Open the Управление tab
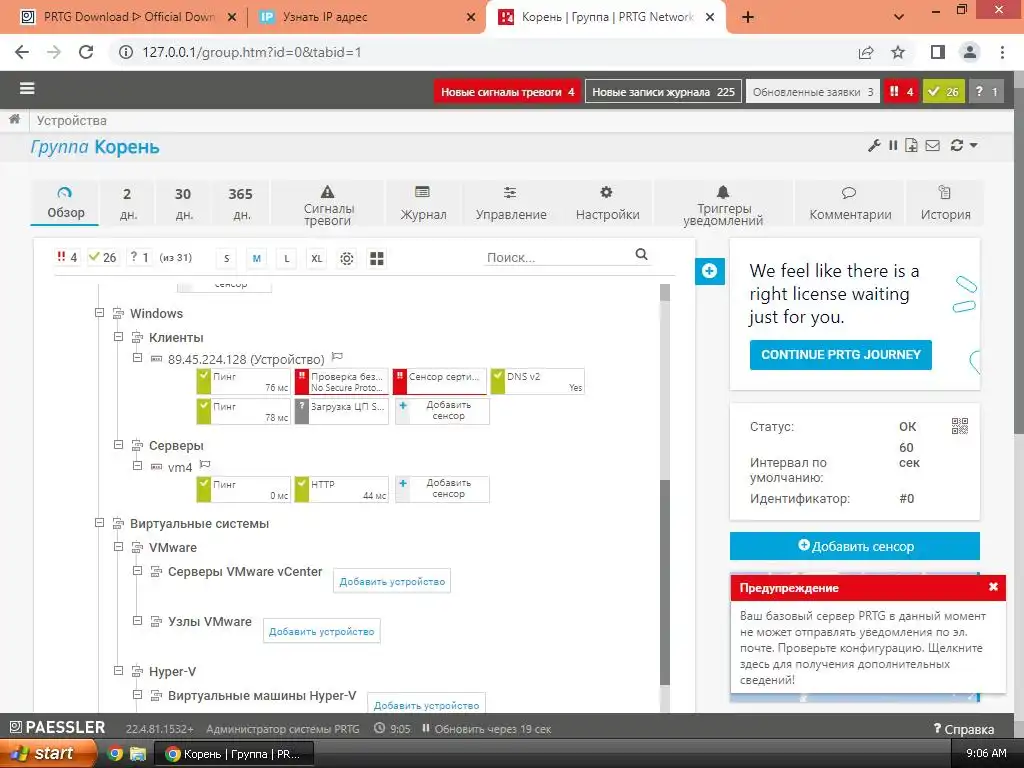1024x768 pixels. (511, 203)
